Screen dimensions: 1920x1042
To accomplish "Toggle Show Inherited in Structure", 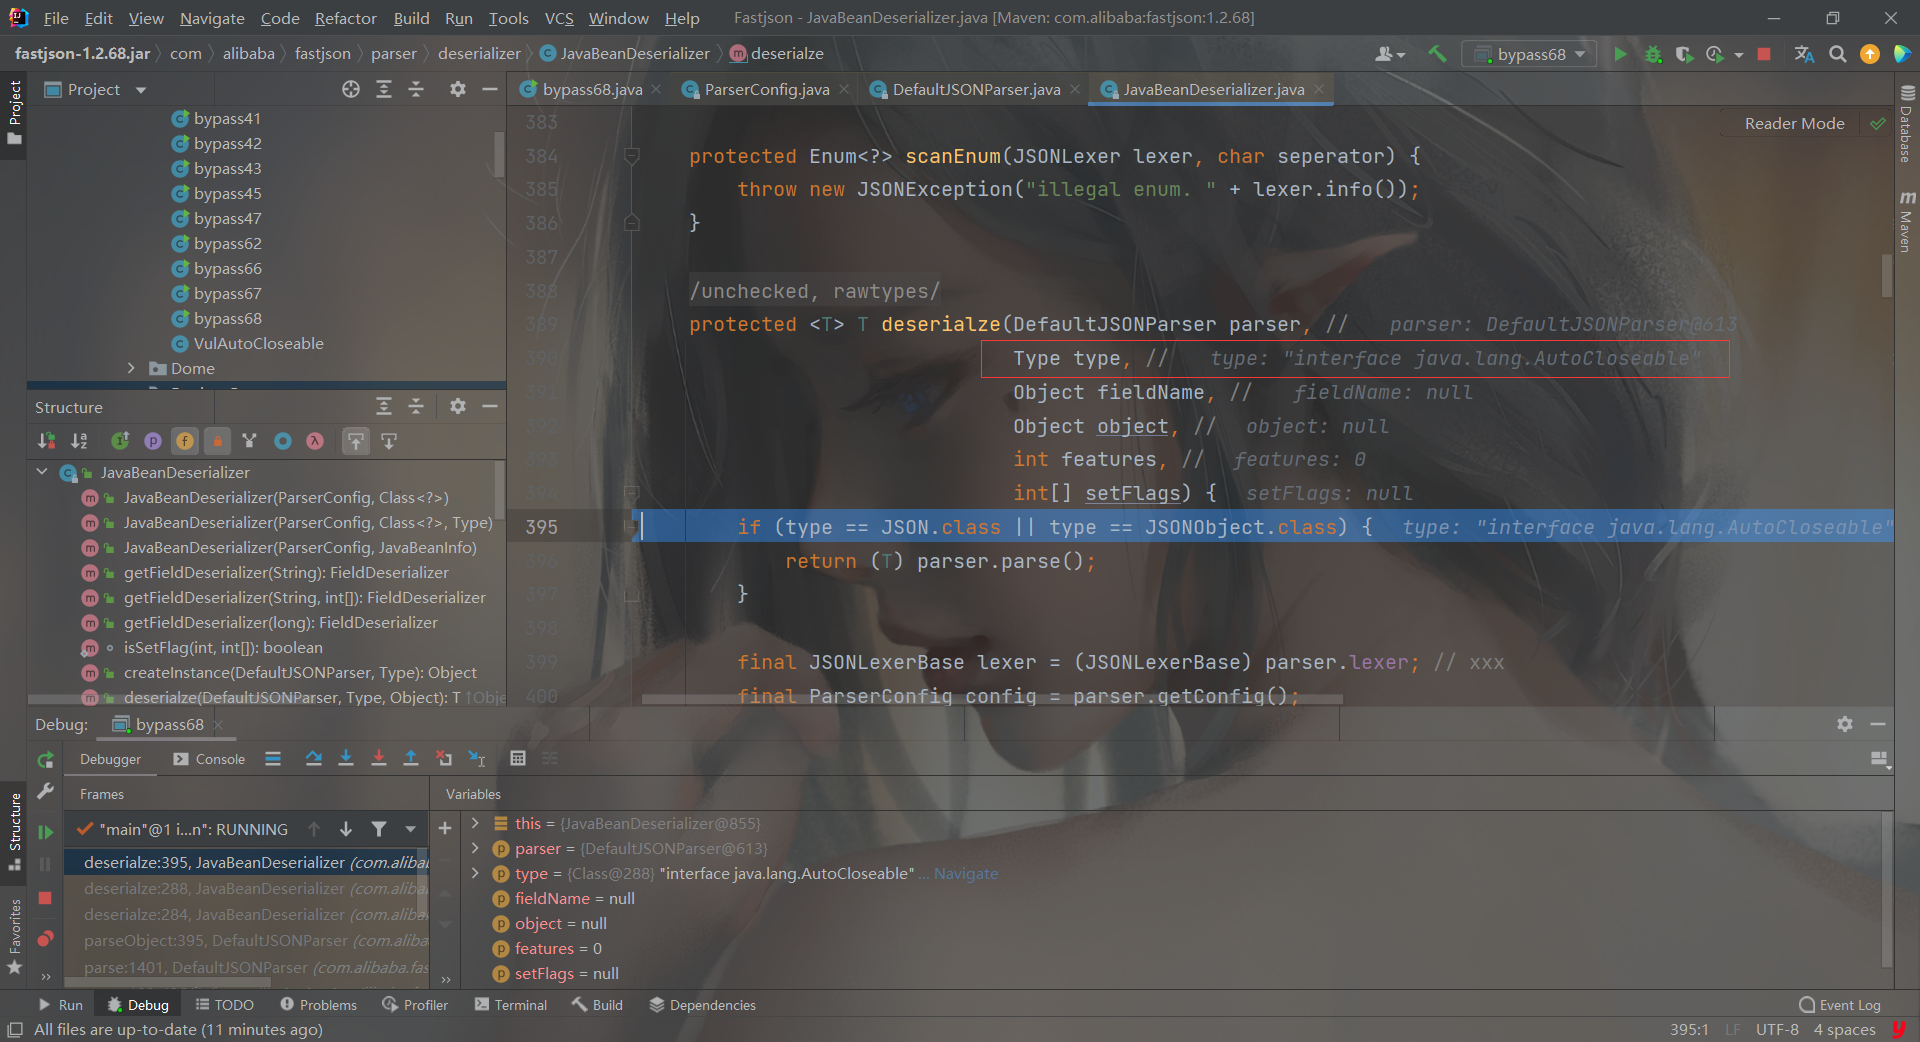I will coord(120,441).
